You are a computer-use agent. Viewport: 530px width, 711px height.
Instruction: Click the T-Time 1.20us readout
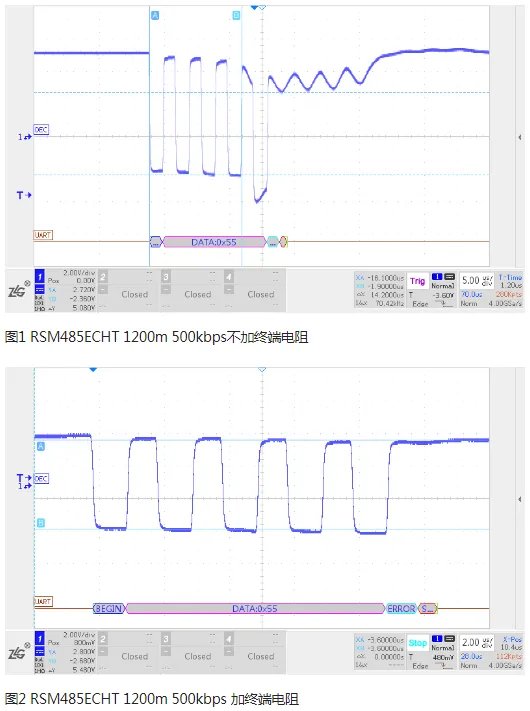[x=510, y=281]
